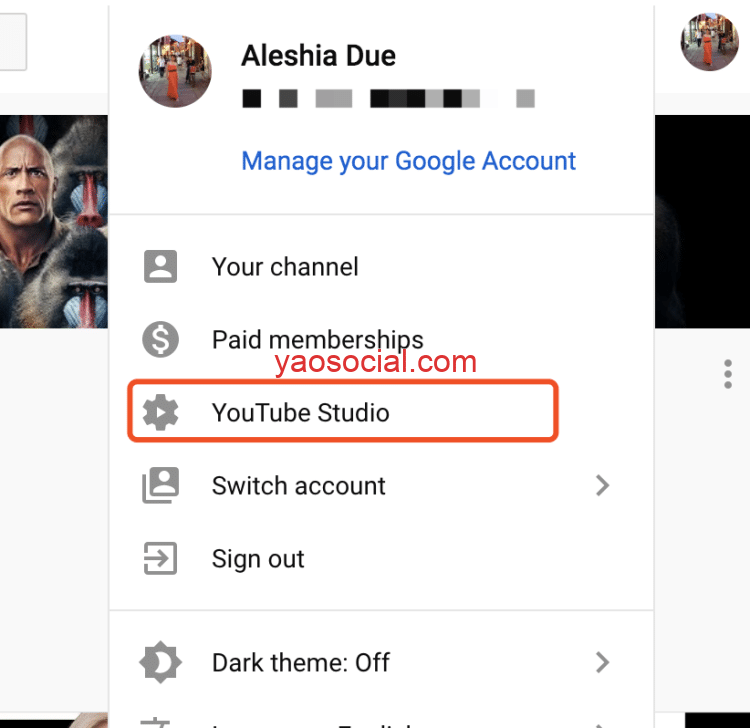Click the Language translate icon at bottom
The width and height of the screenshot is (750, 728).
(x=155, y=723)
